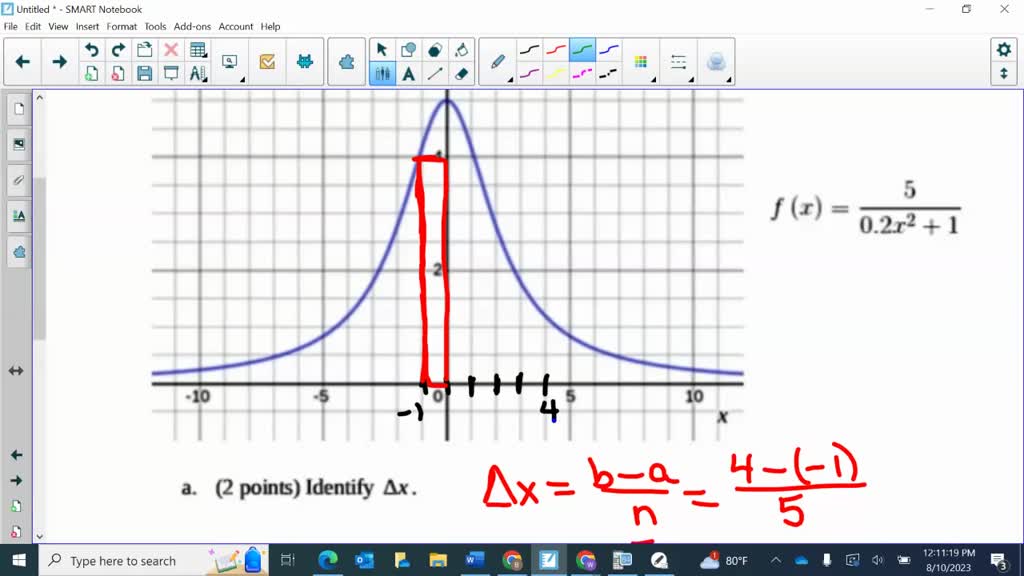Click the forward navigation arrow button

pos(59,60)
